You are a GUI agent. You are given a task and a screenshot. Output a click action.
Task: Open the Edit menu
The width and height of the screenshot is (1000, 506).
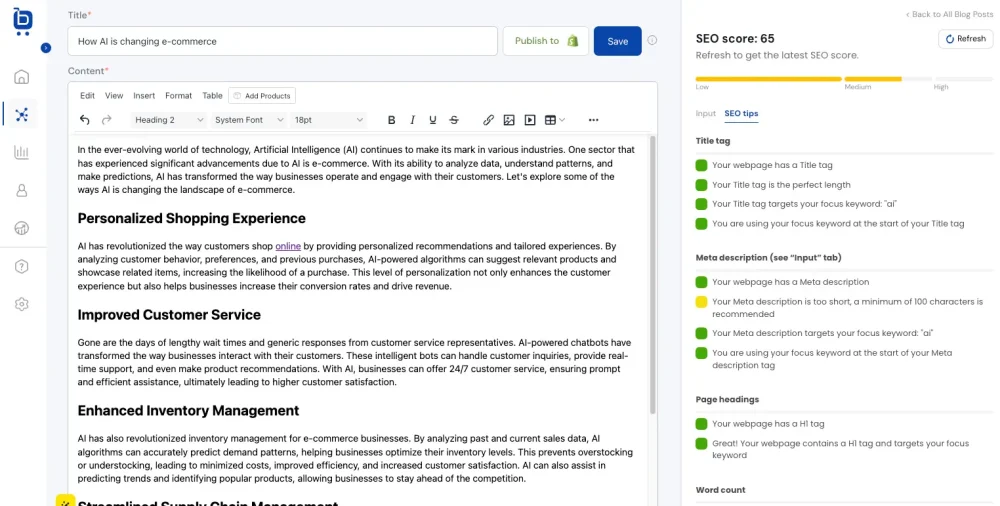87,96
